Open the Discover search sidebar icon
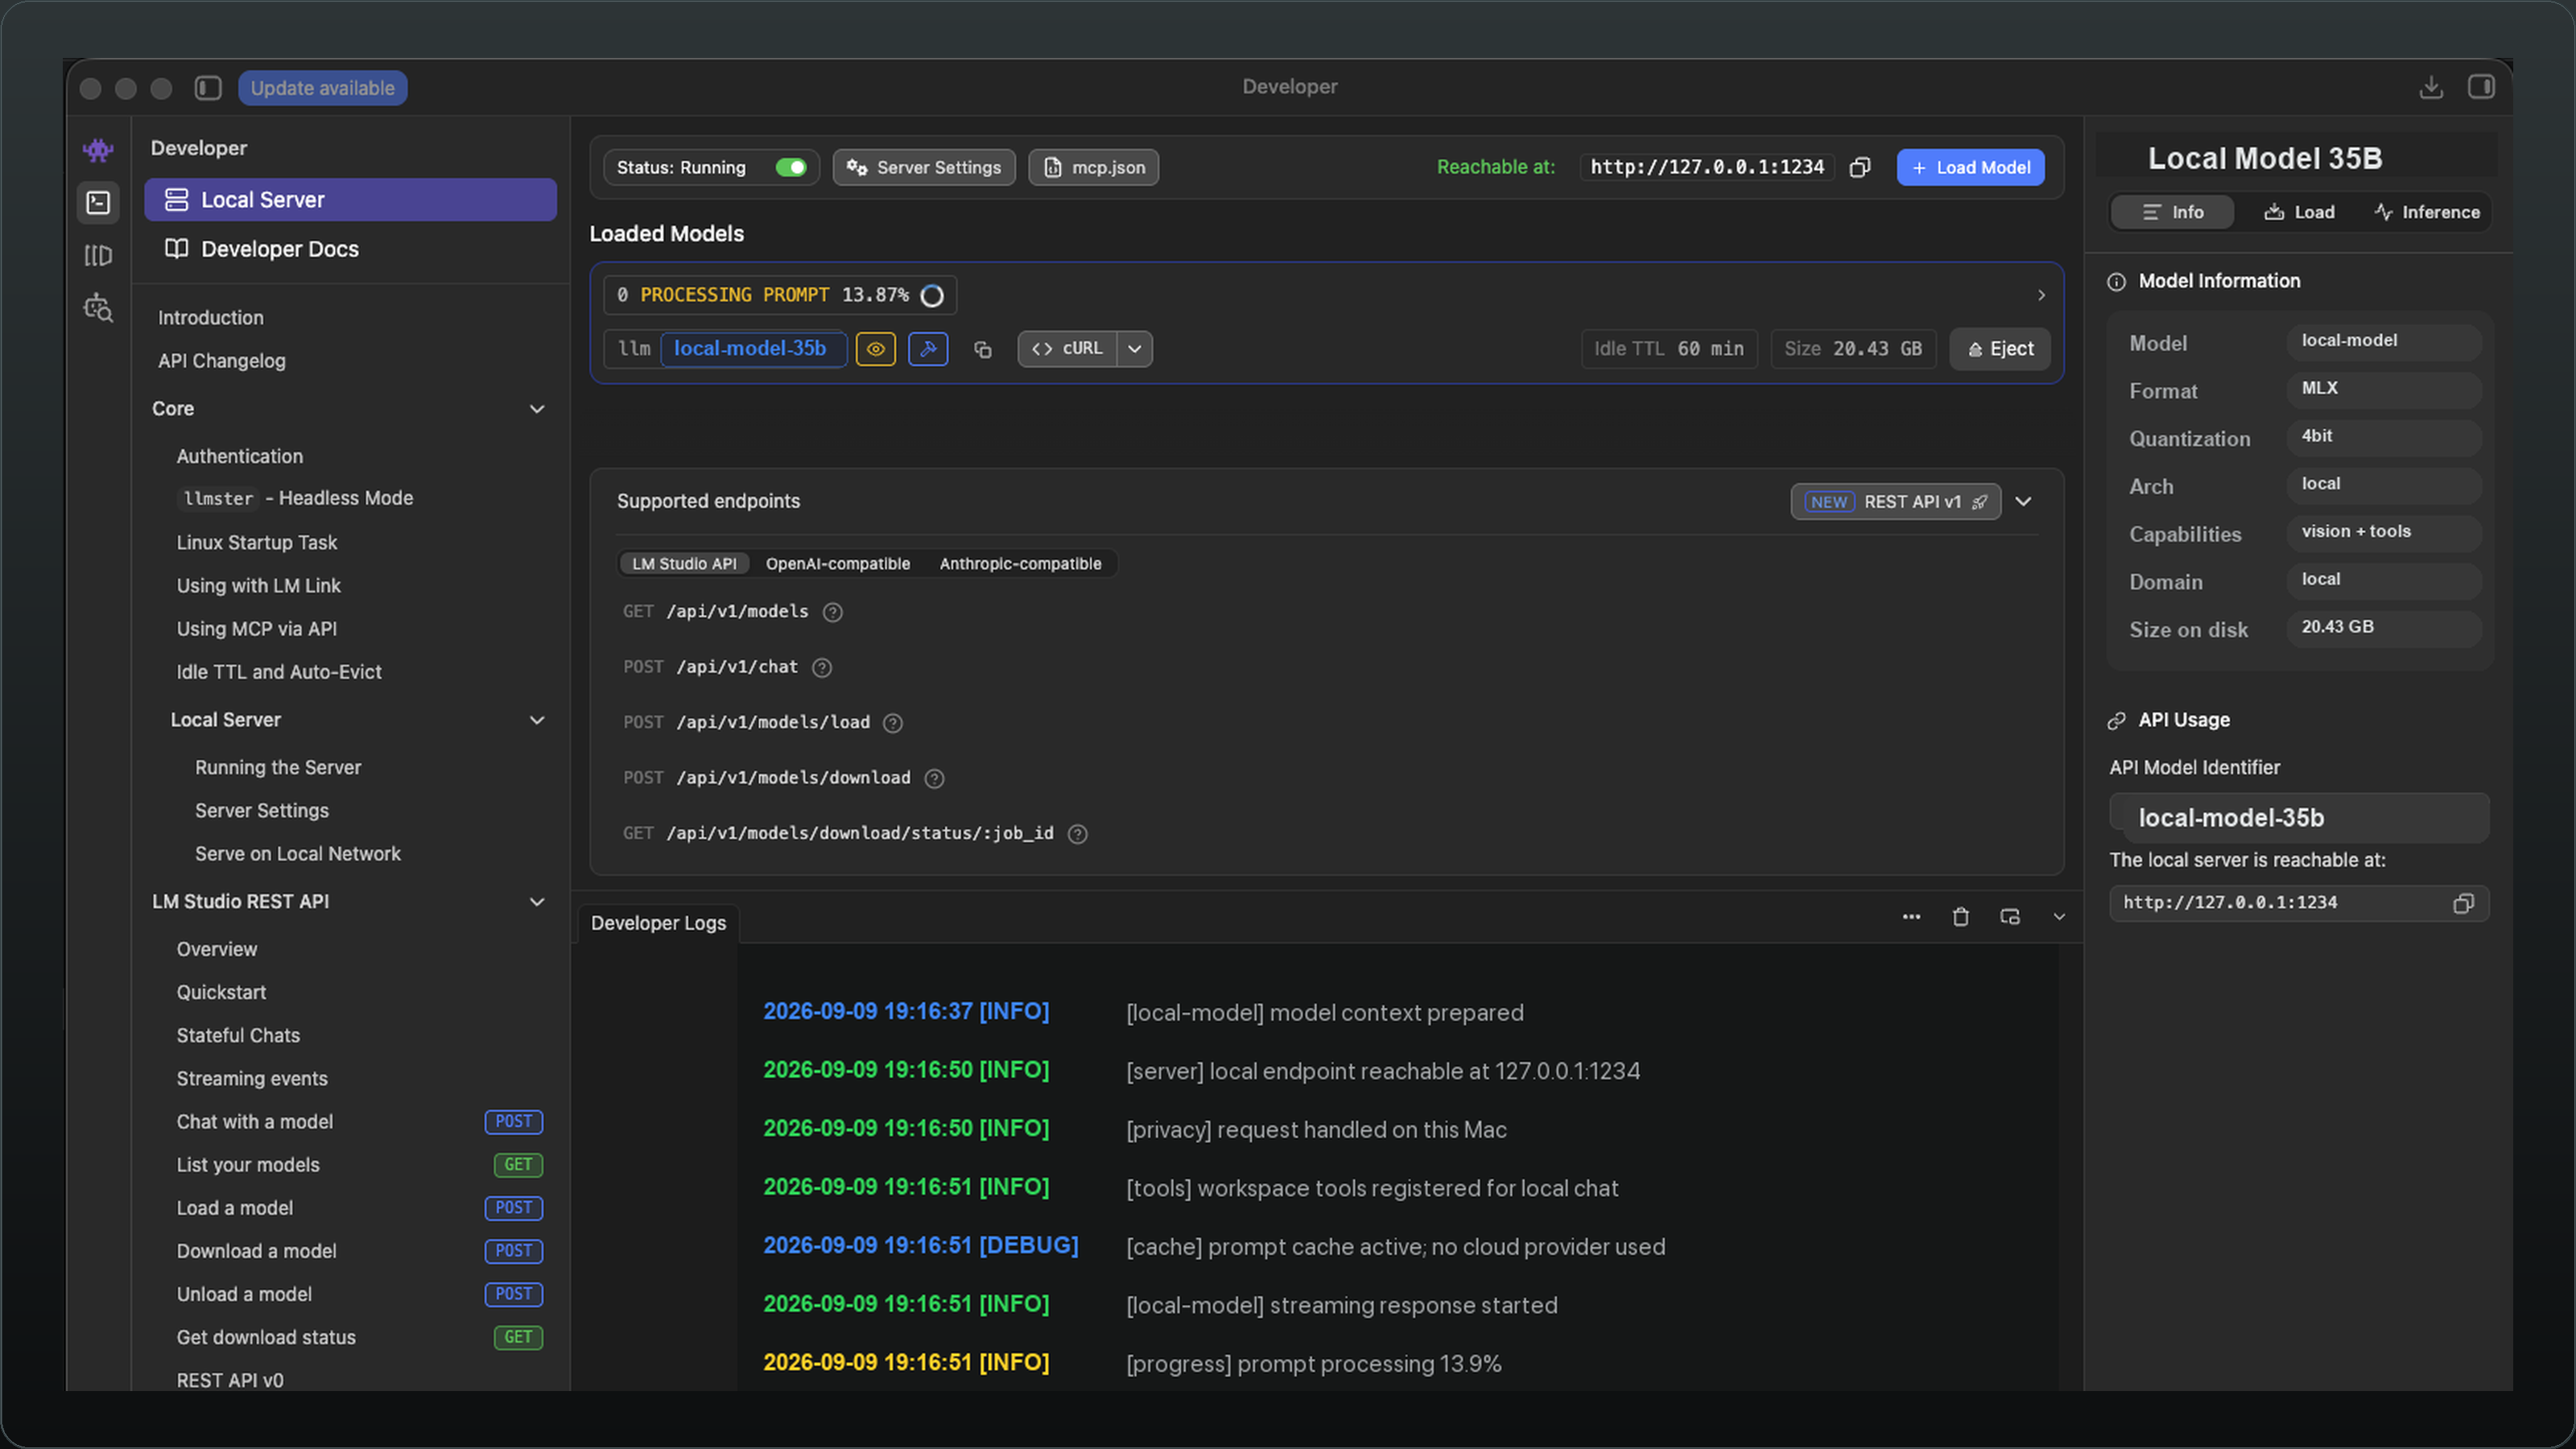The height and width of the screenshot is (1449, 2576). [x=98, y=308]
